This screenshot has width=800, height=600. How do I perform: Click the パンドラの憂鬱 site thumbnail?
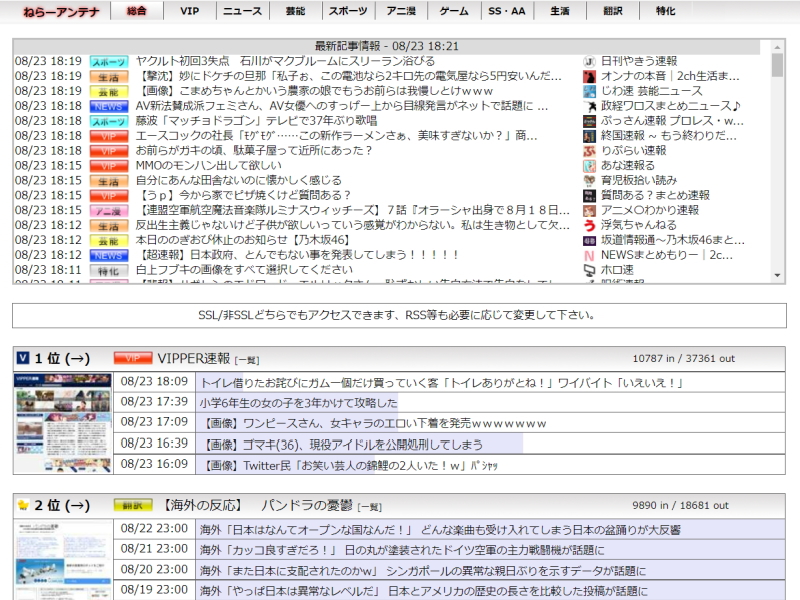coord(63,560)
